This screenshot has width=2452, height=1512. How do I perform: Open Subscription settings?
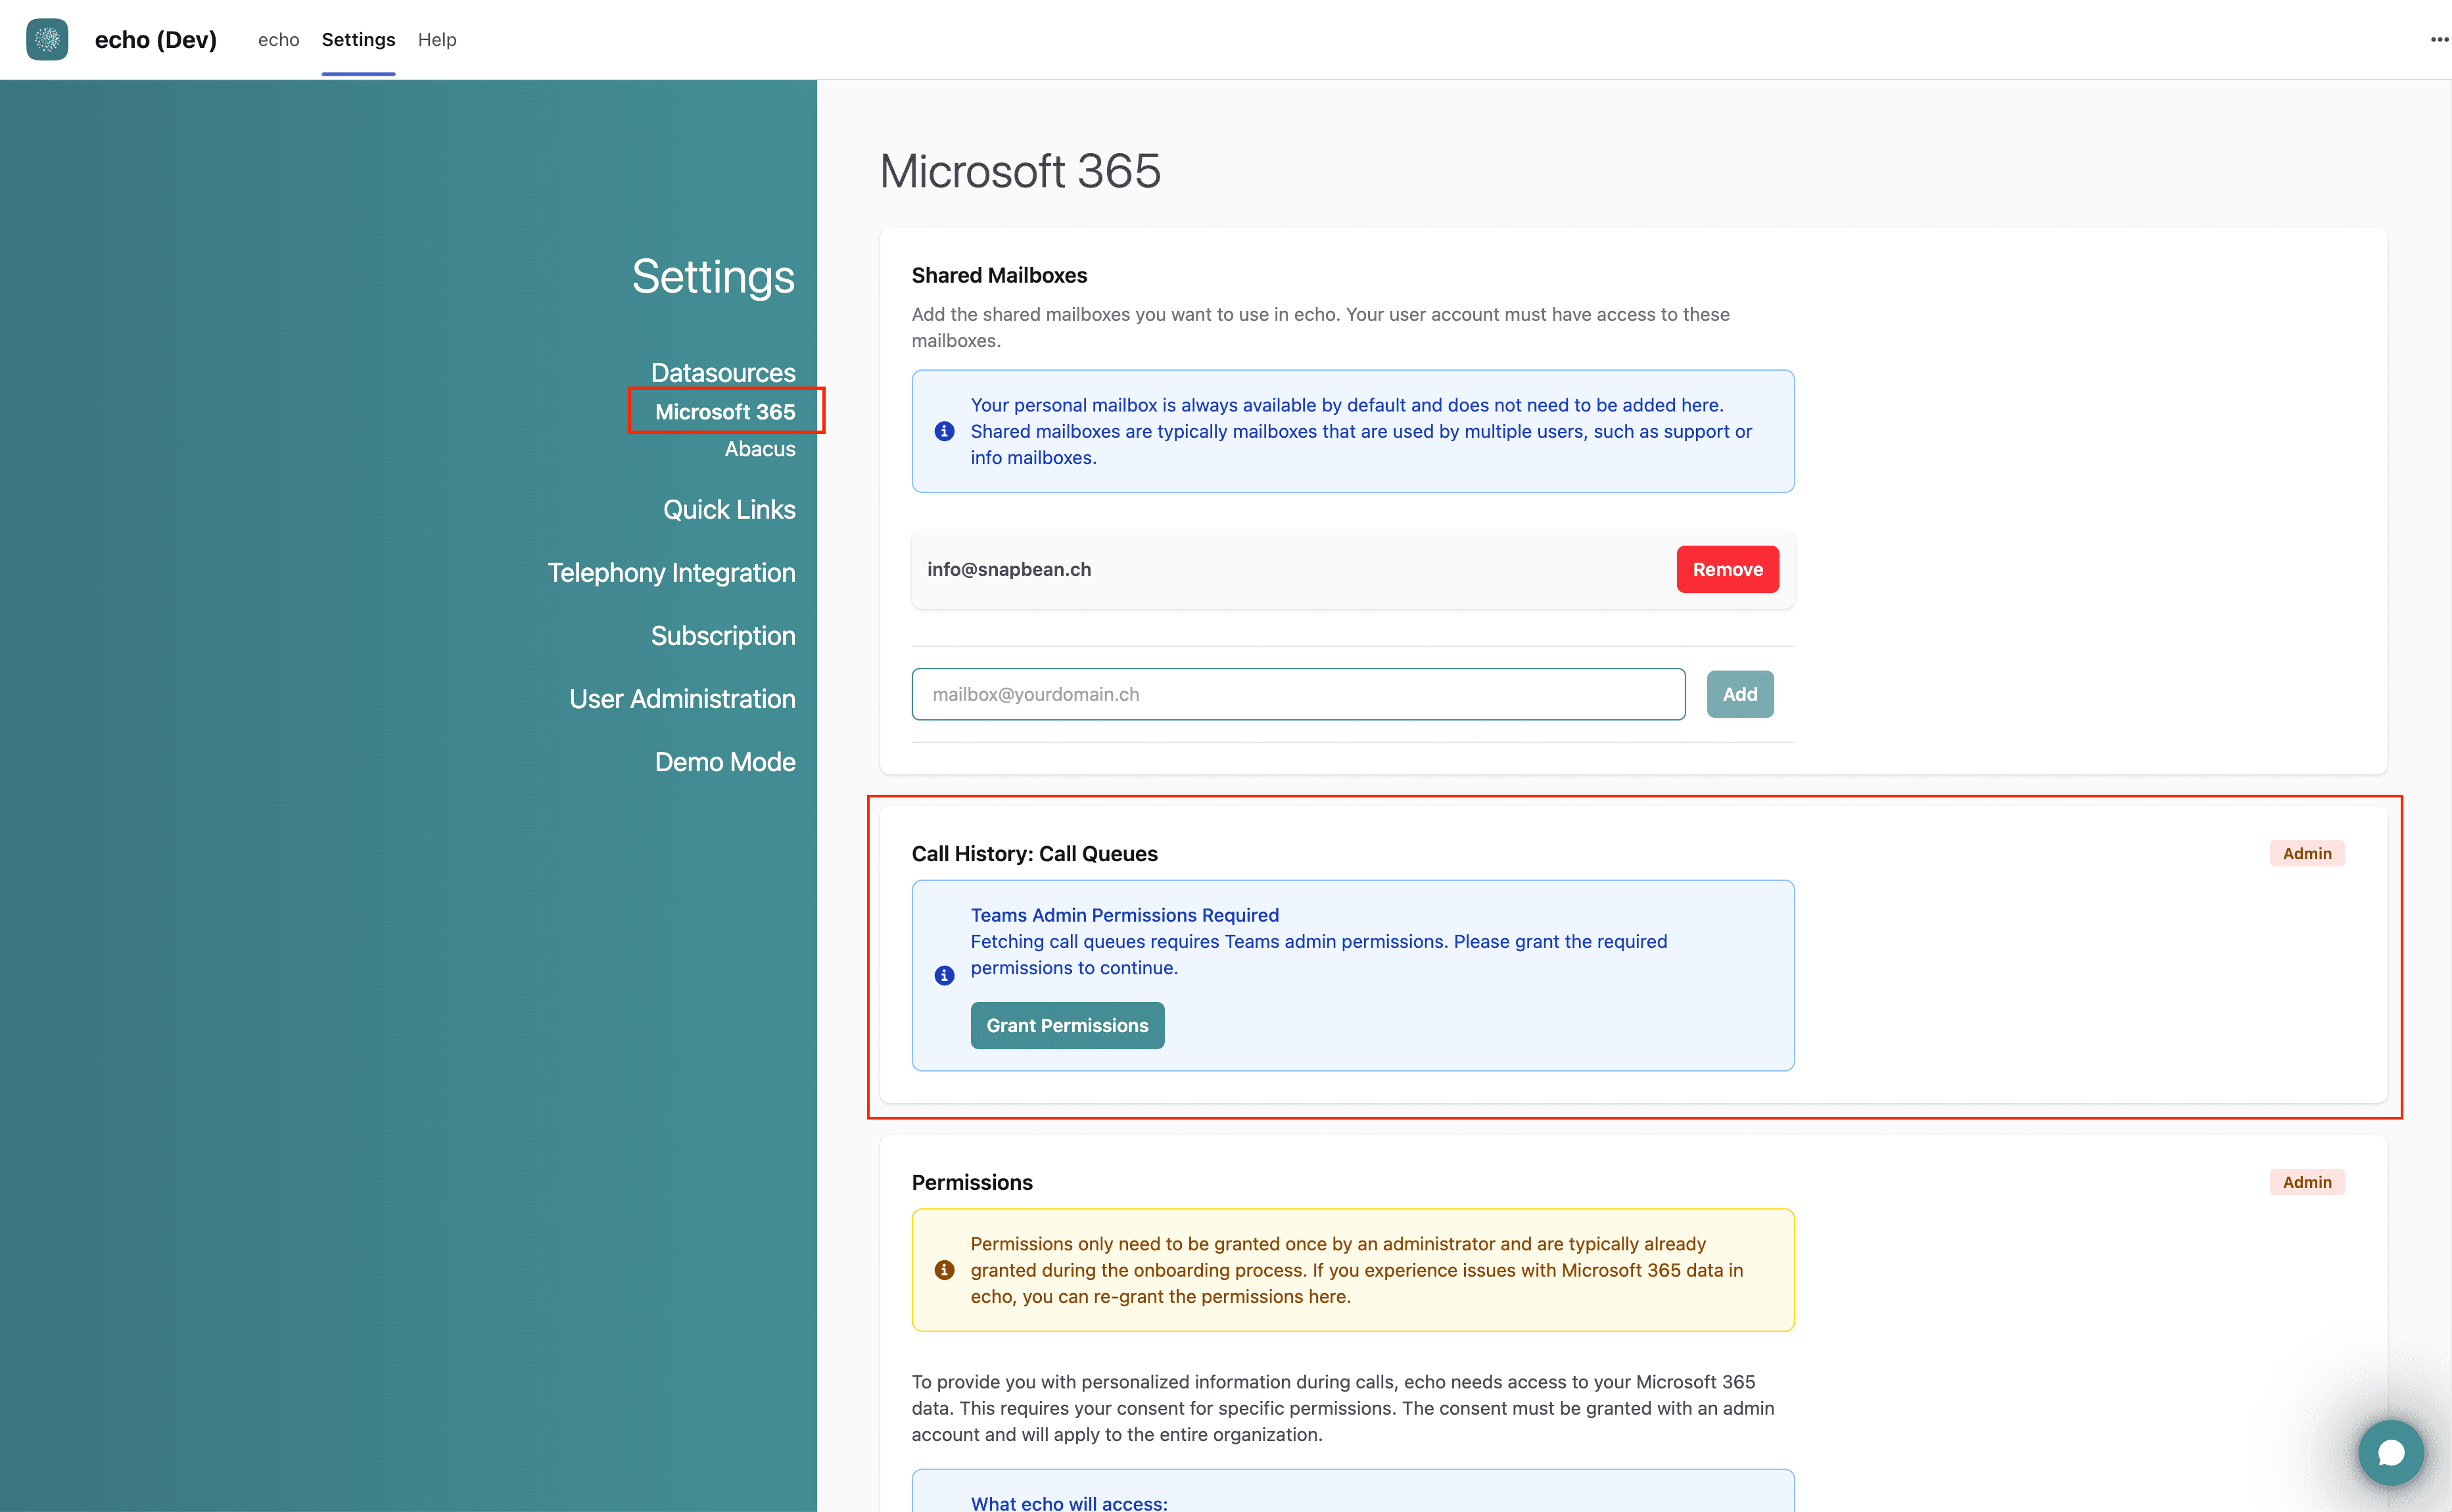[x=723, y=635]
